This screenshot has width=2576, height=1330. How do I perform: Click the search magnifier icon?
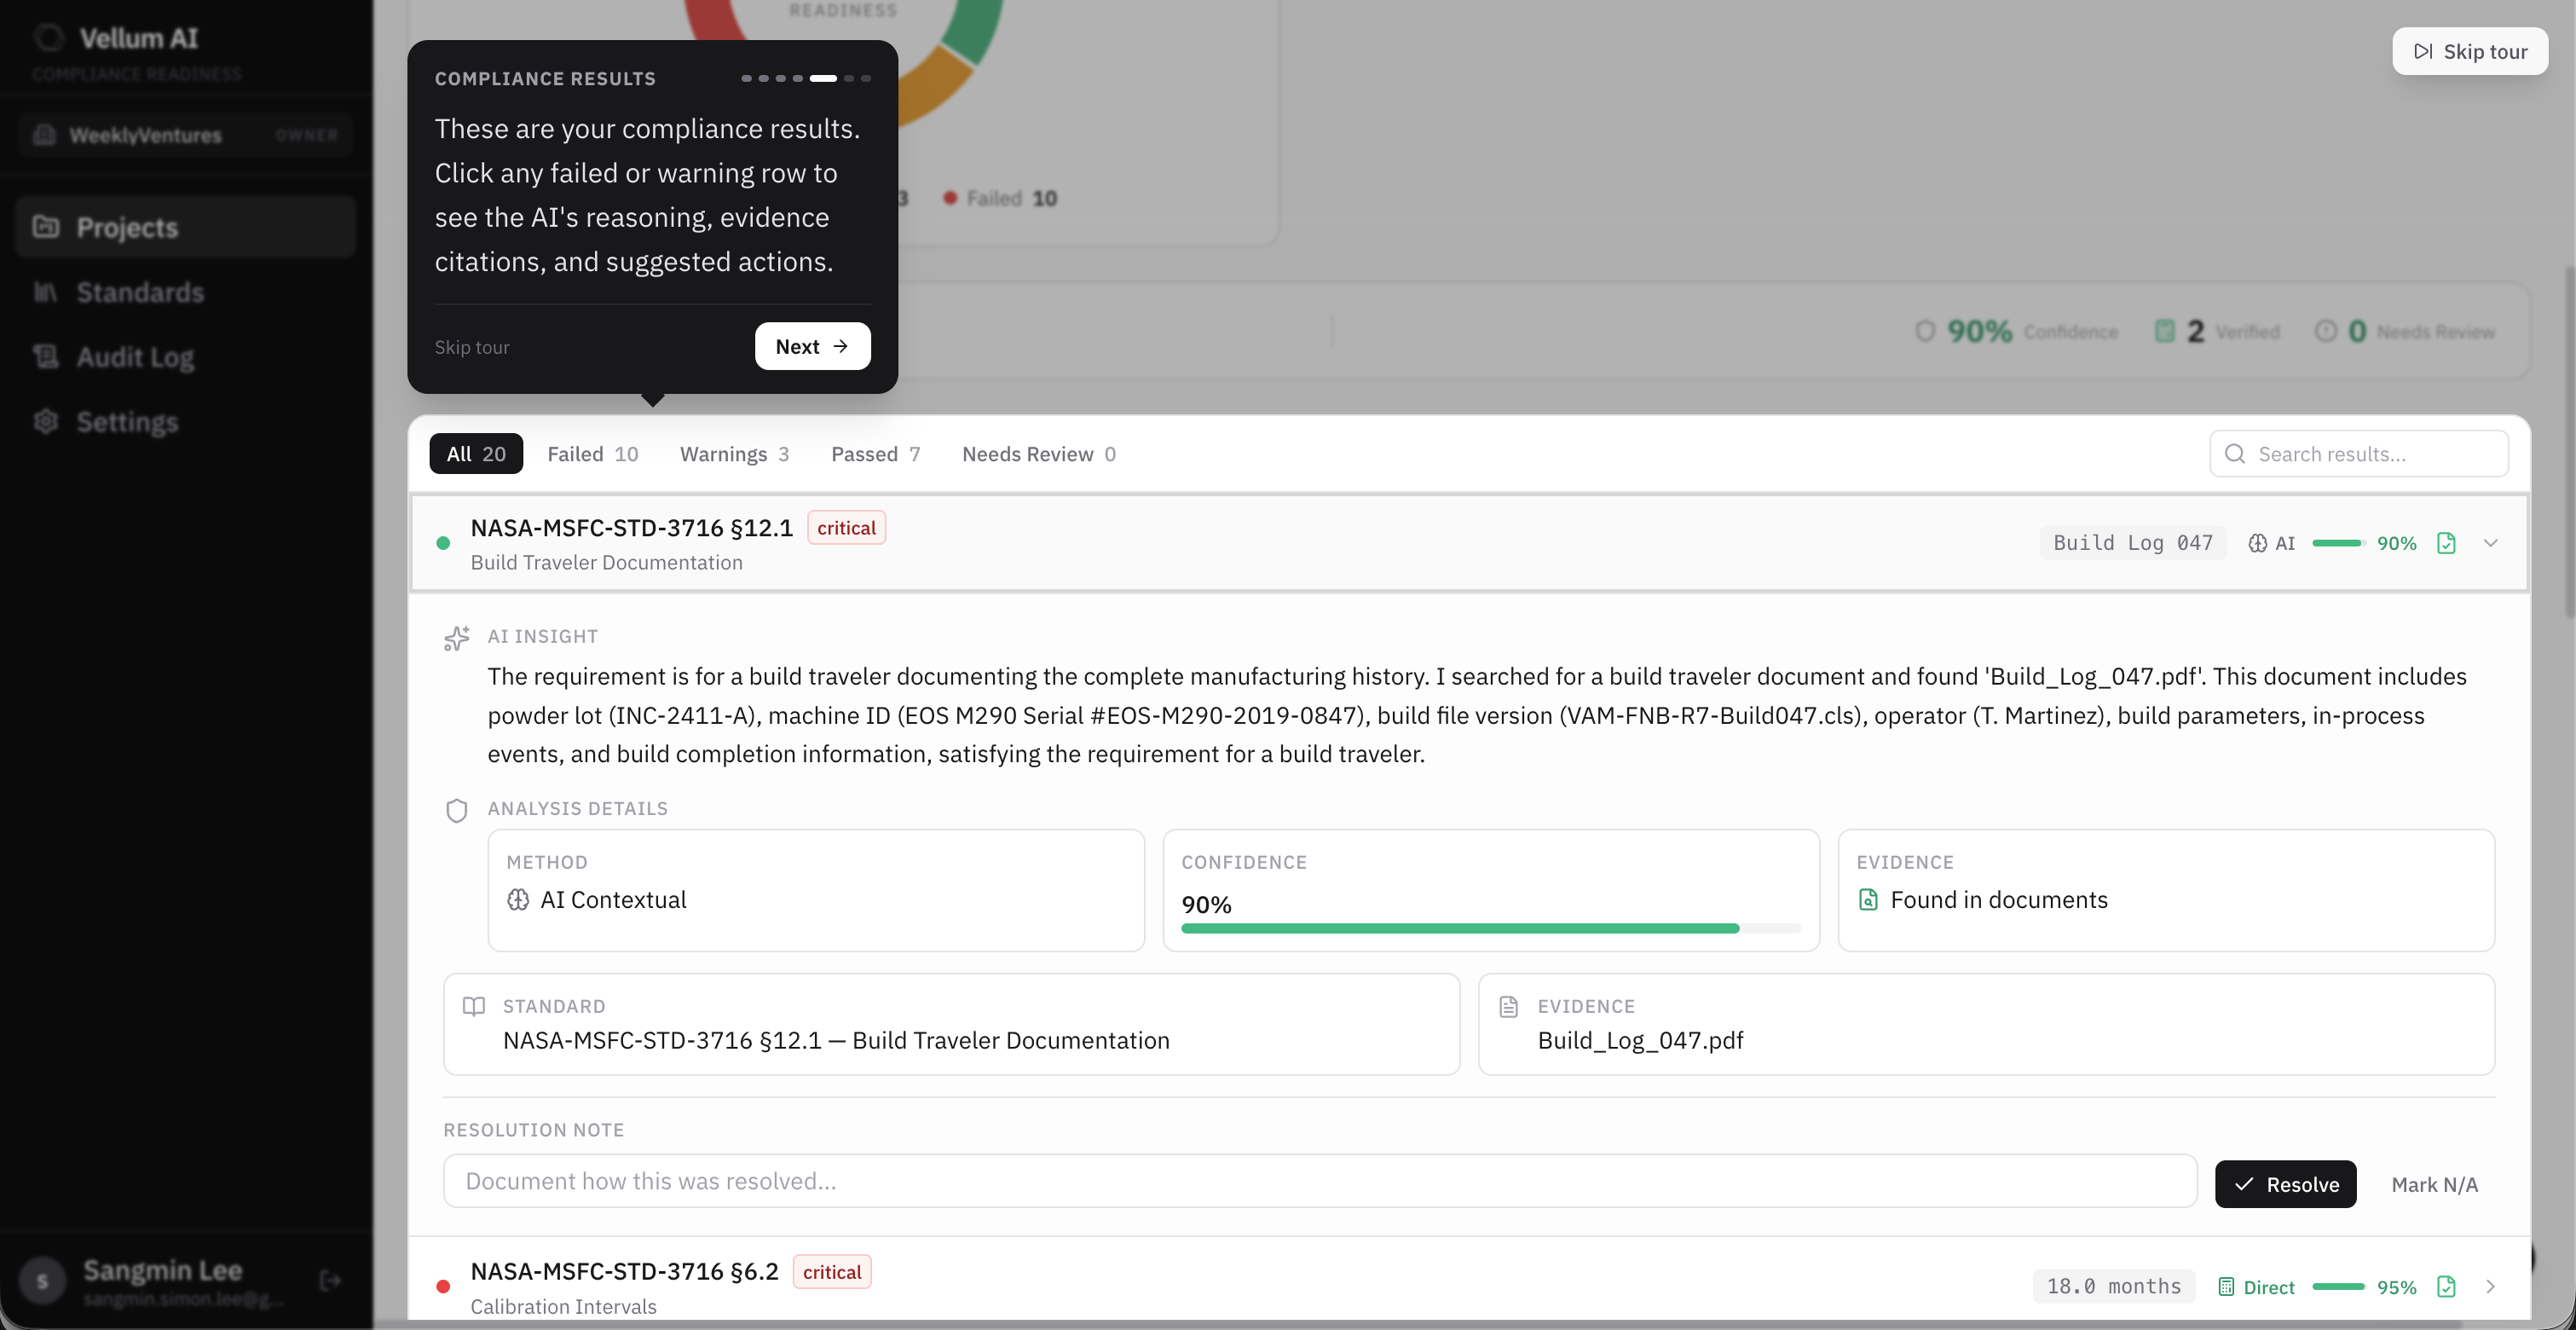[x=2235, y=454]
